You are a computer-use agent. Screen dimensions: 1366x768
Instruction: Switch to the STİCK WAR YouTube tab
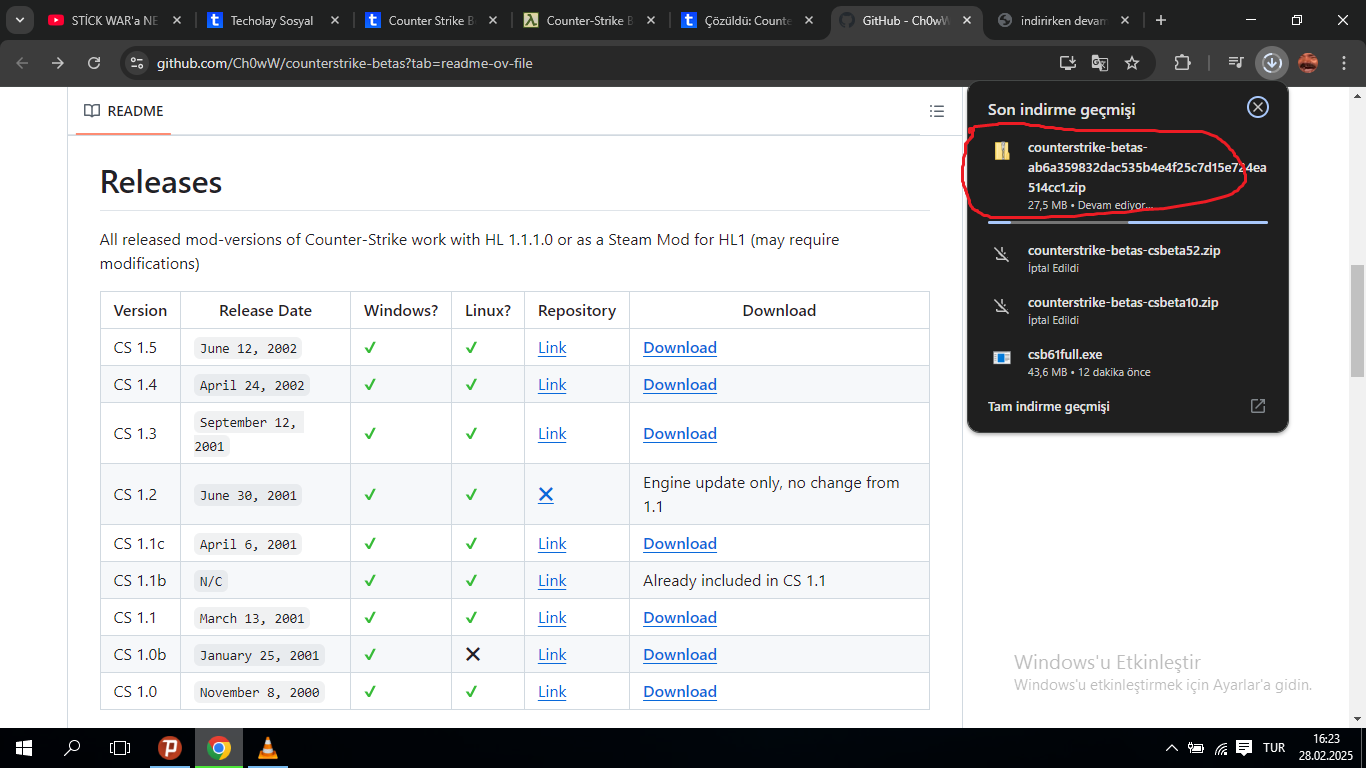(x=115, y=20)
